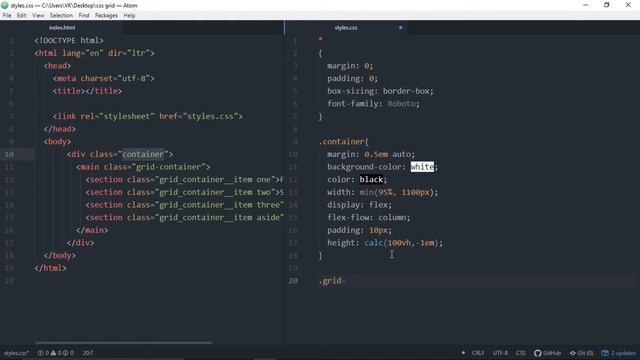Click the Atom logo in title bar
640x360 pixels.
(x=5, y=5)
